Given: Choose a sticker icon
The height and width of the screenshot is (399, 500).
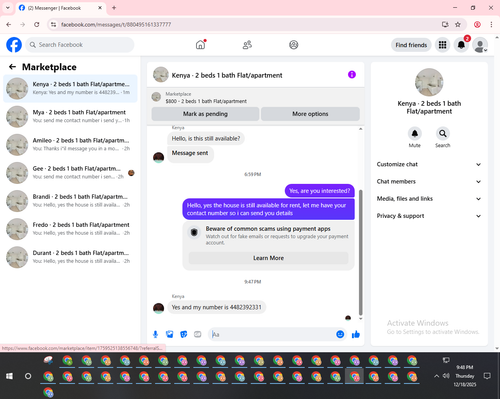Looking at the screenshot, I should [x=184, y=334].
